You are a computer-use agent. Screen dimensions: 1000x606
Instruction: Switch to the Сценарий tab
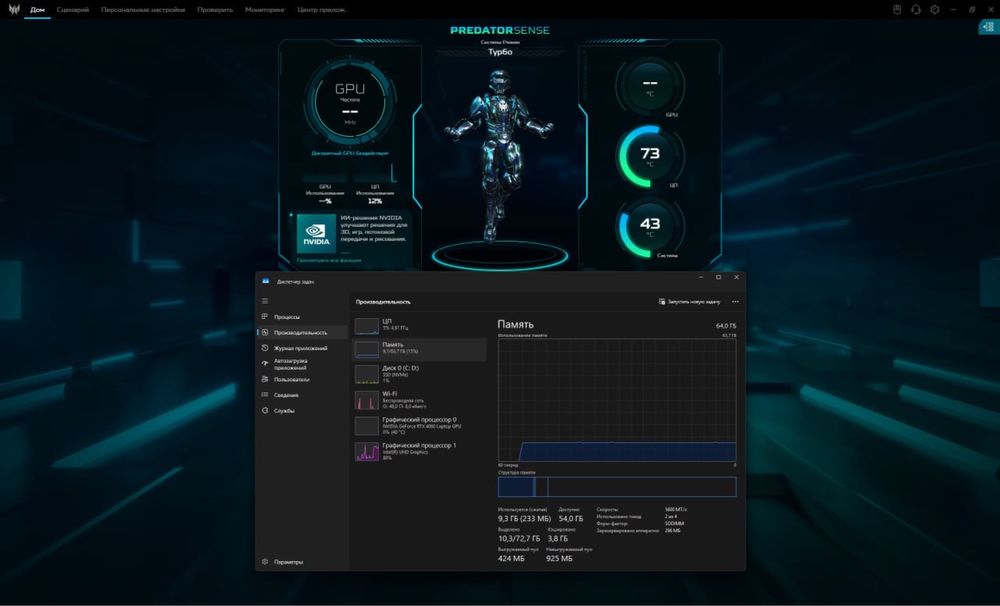coord(73,10)
